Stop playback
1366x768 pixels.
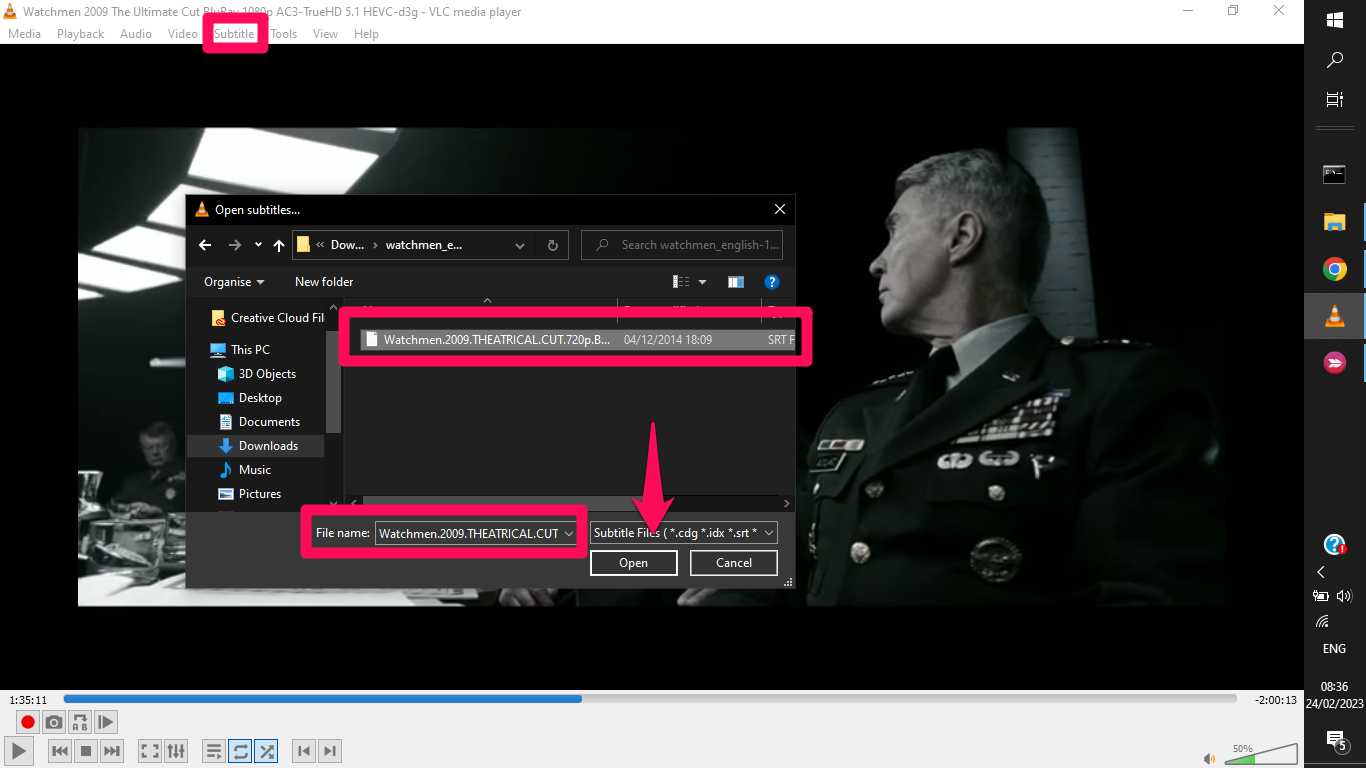86,751
